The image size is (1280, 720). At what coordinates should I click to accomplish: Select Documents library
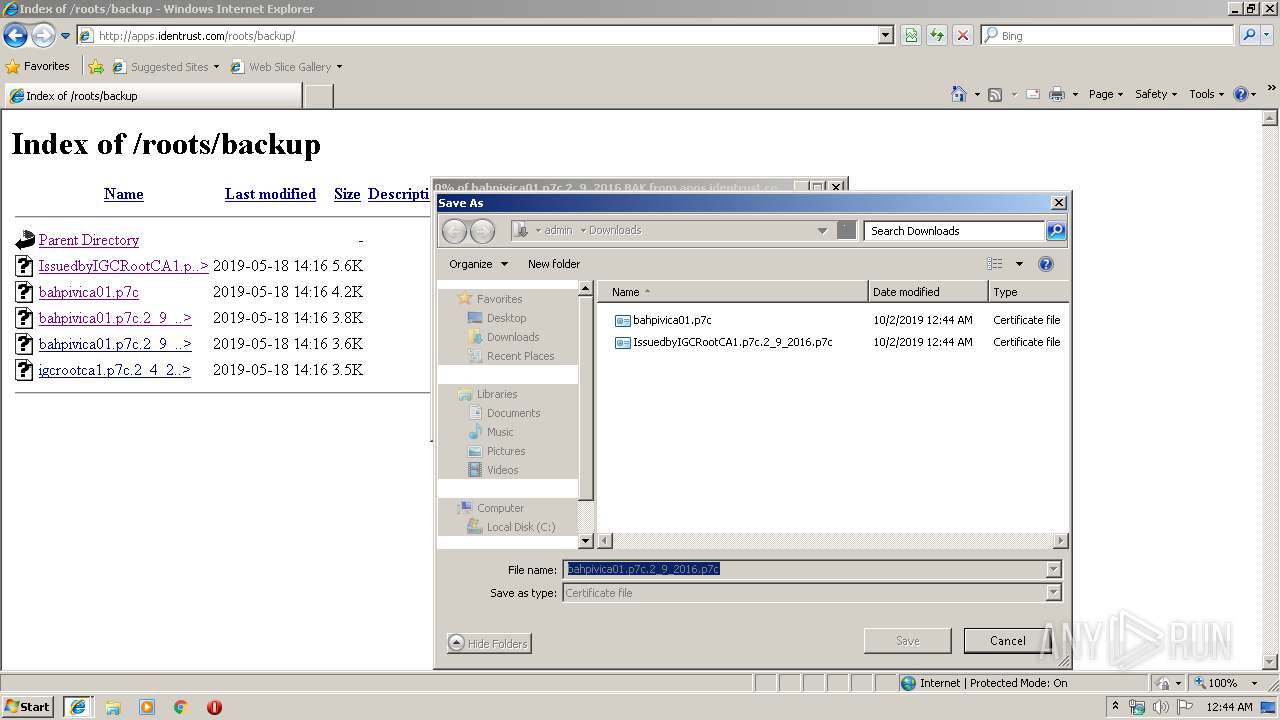click(x=513, y=413)
